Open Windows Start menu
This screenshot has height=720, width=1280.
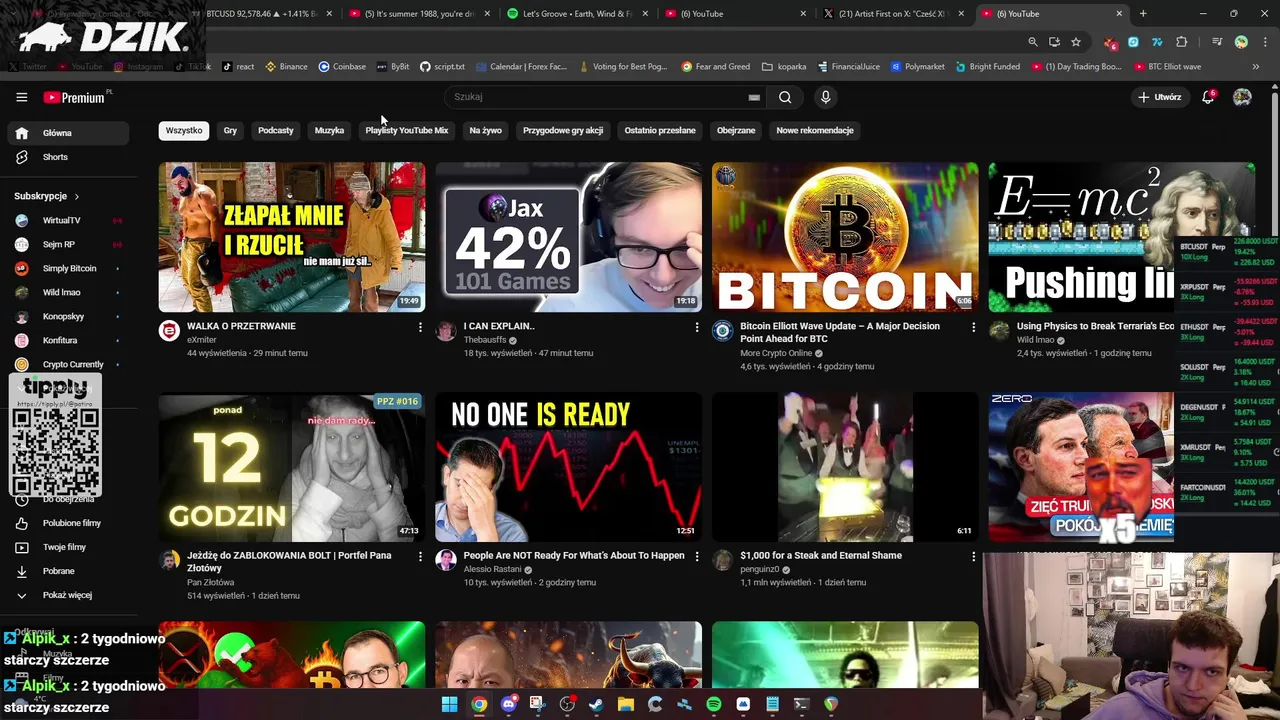point(449,704)
